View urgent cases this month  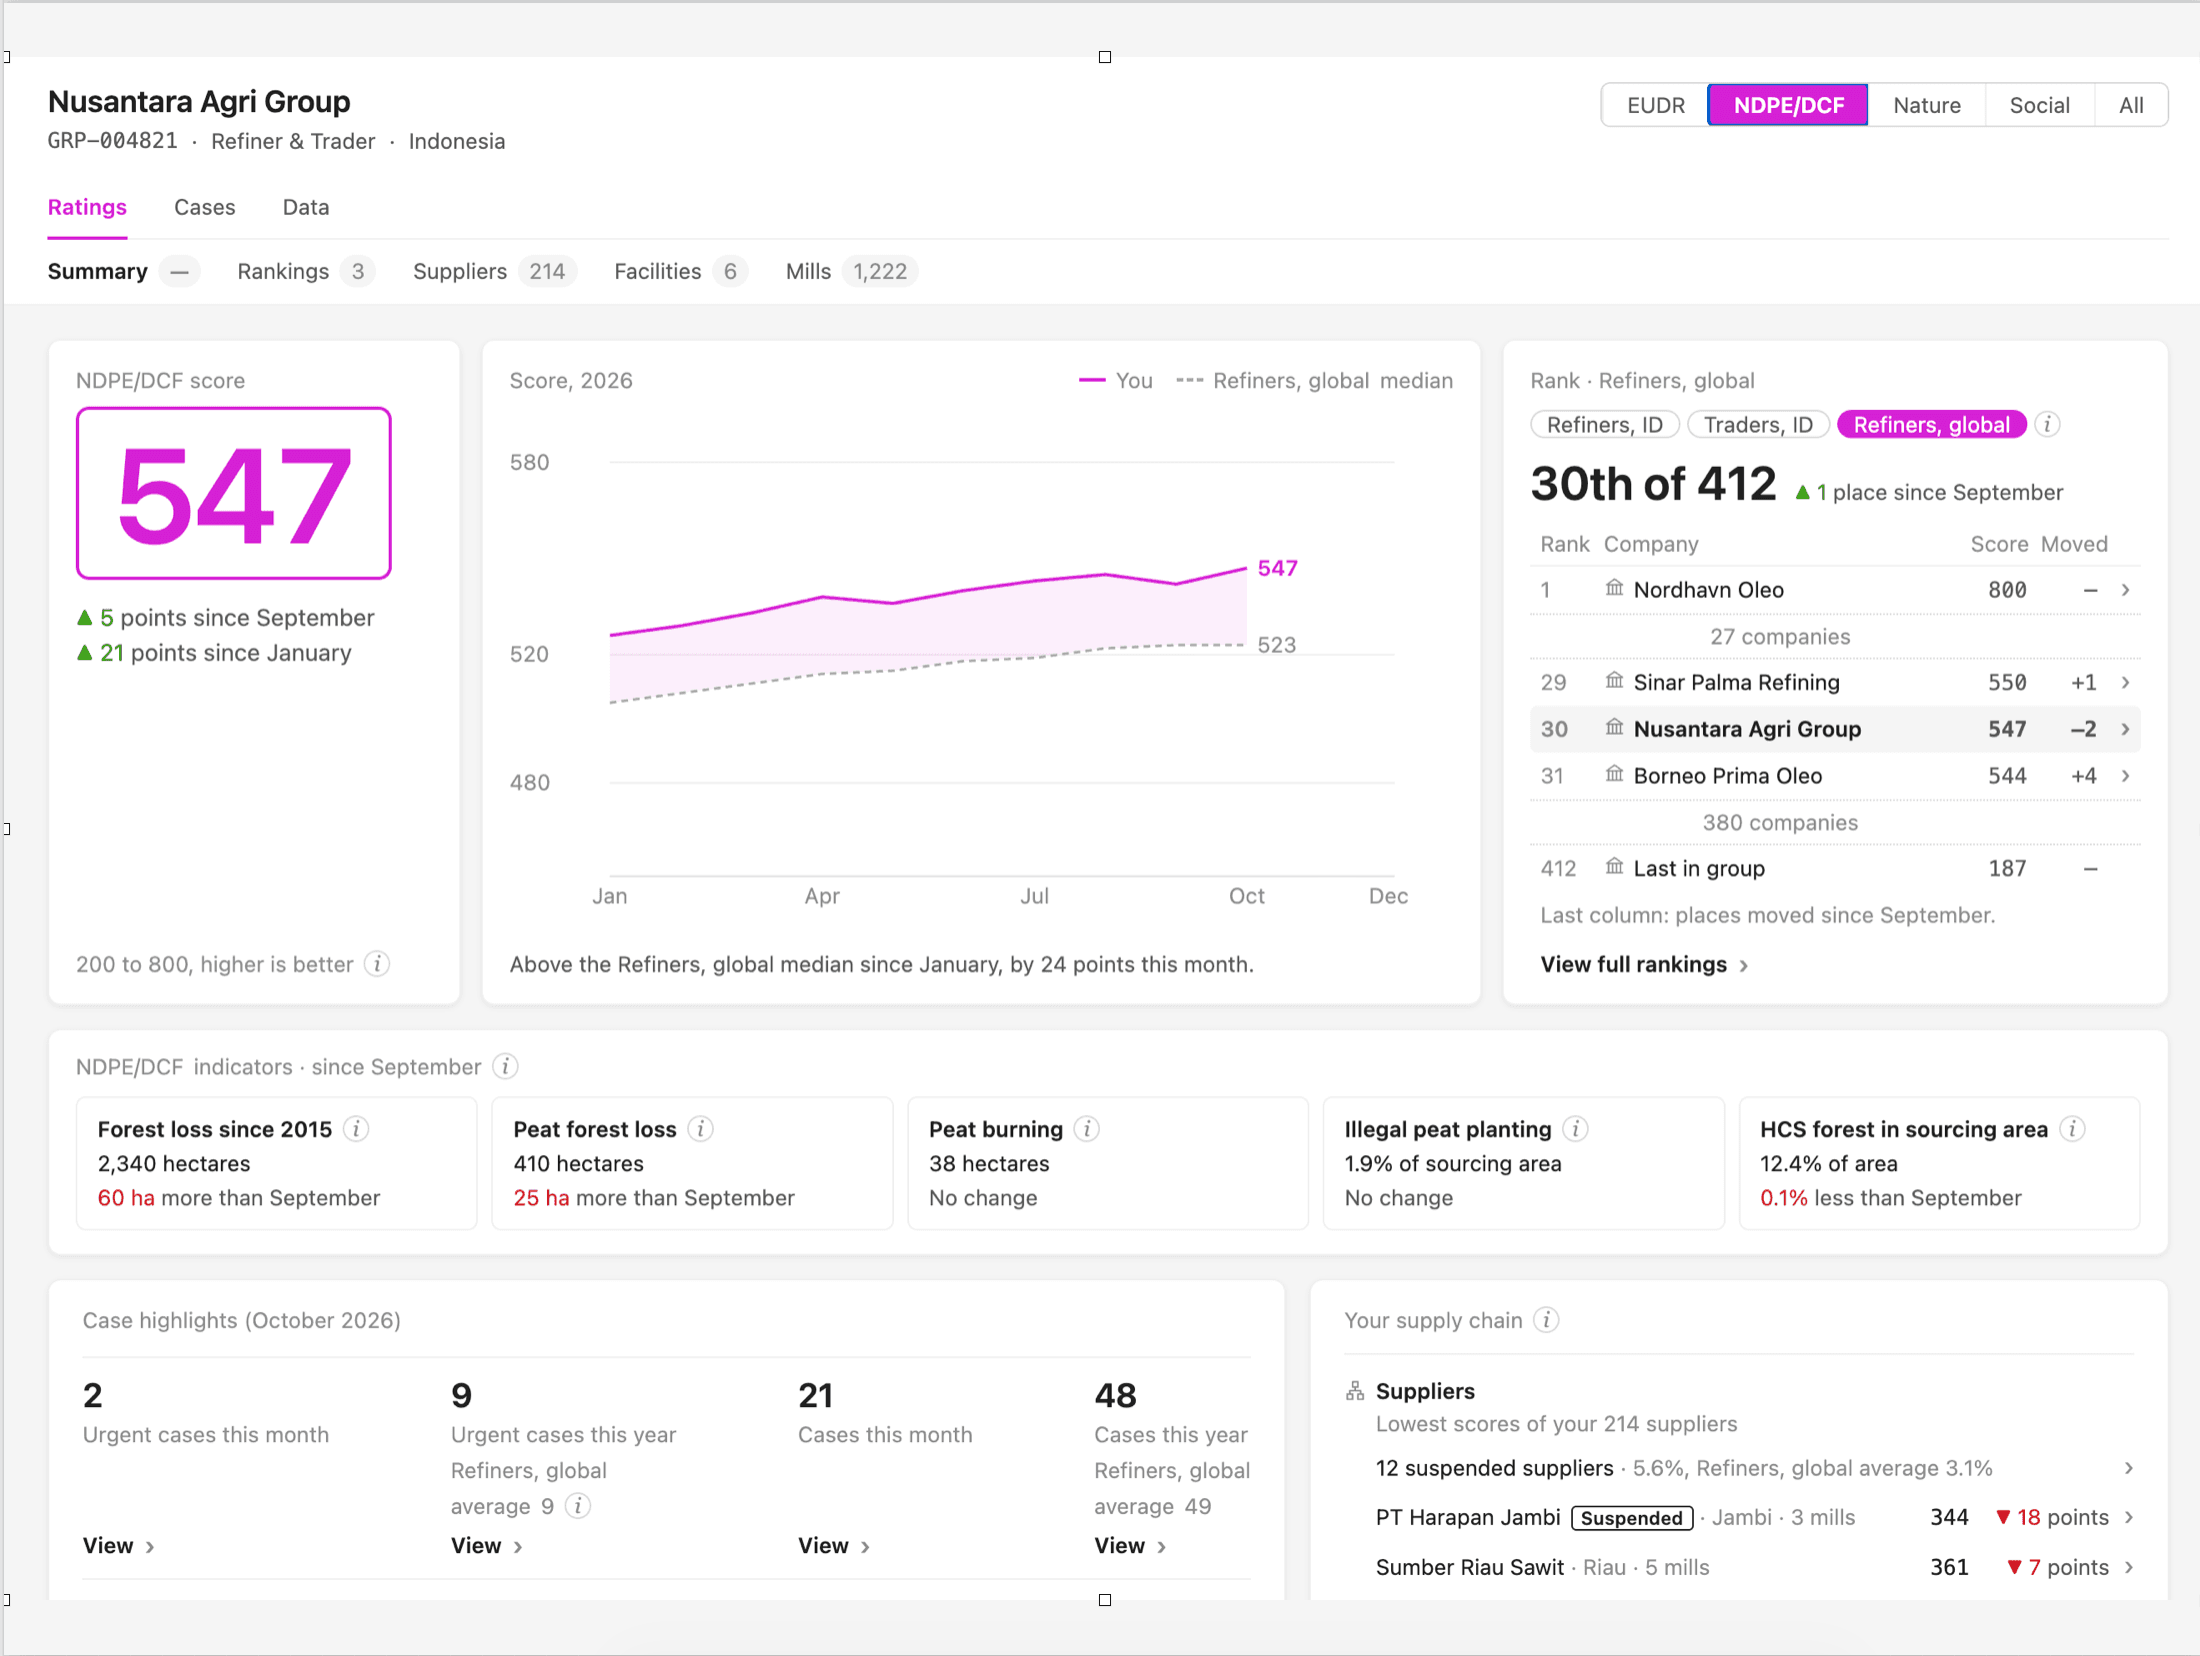click(x=118, y=1546)
